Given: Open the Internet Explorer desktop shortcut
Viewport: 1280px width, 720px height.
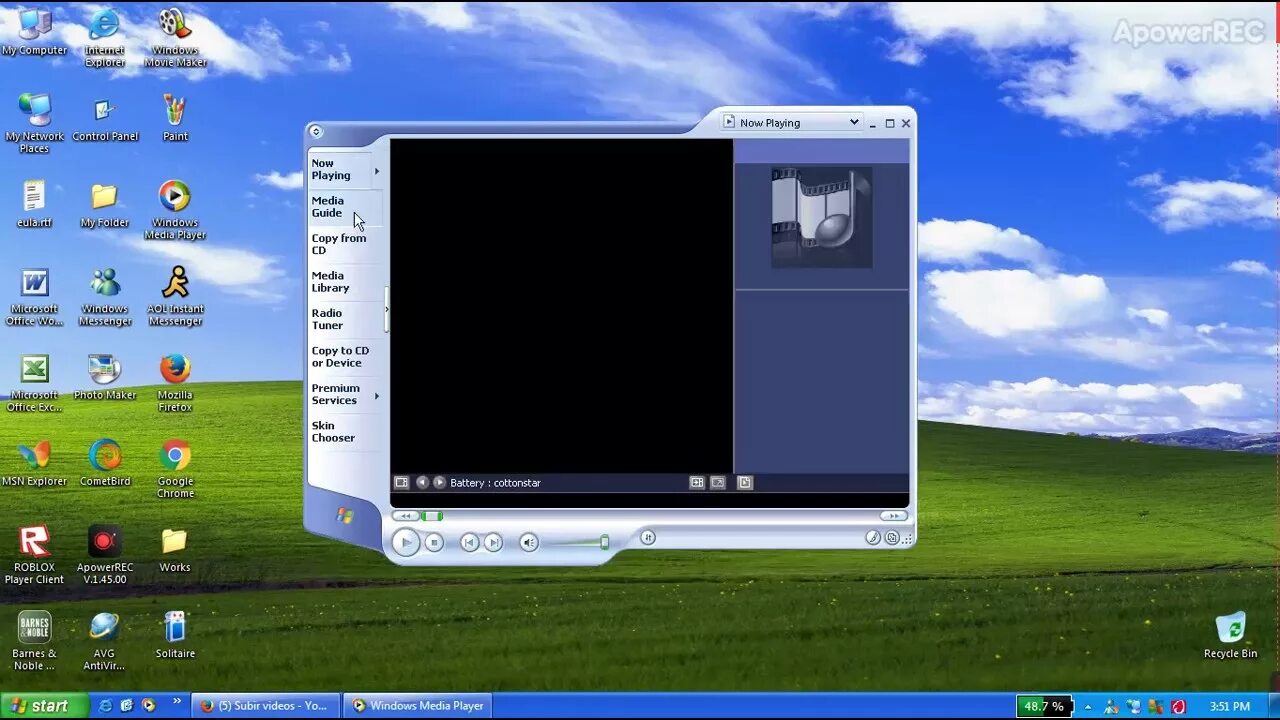Looking at the screenshot, I should [105, 38].
